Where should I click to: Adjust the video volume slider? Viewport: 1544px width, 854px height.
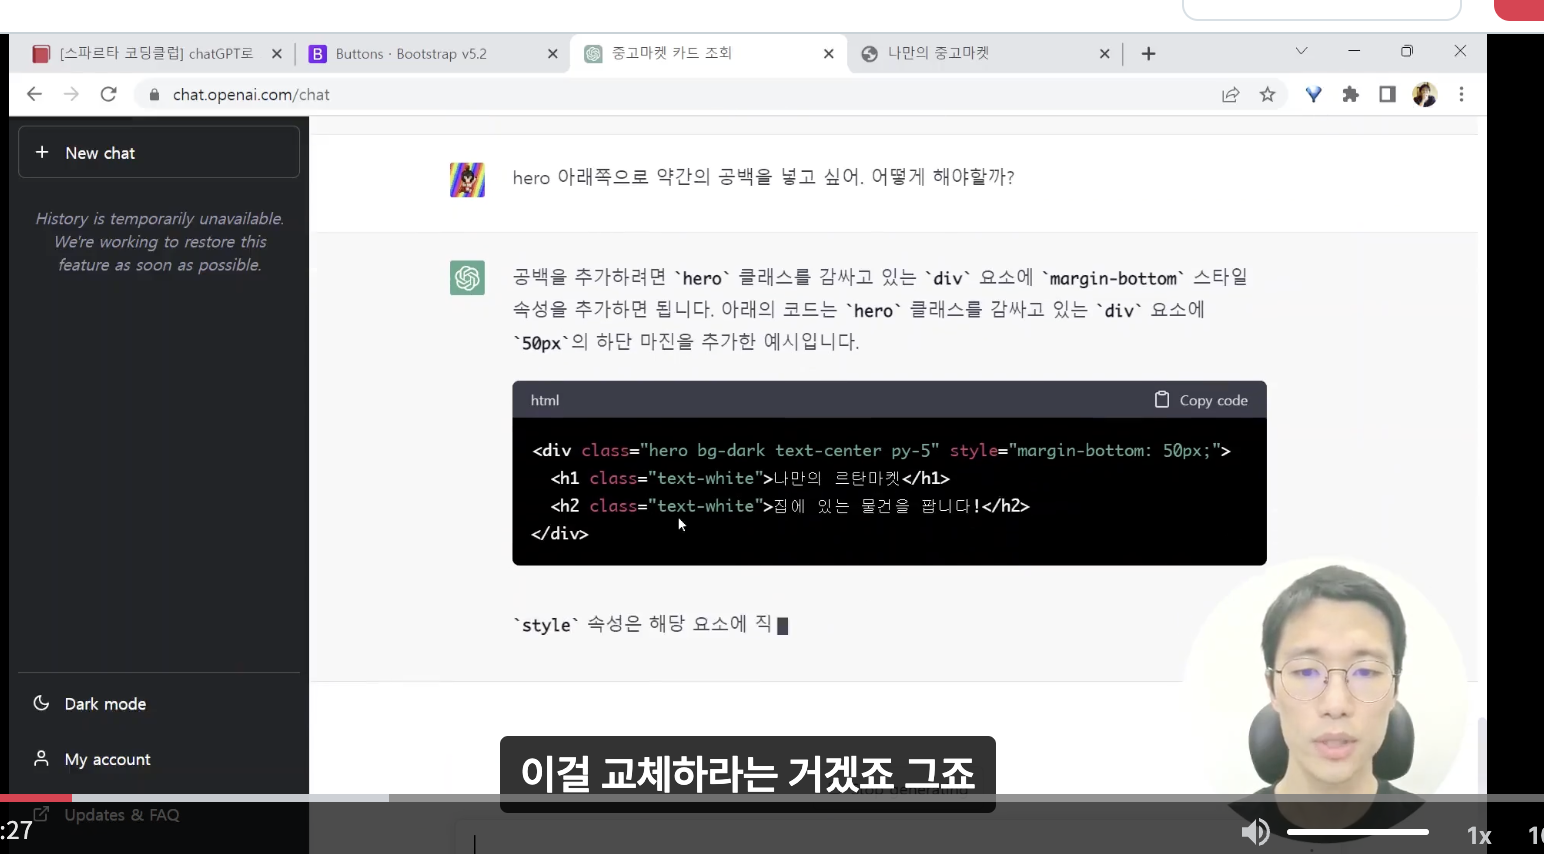click(x=1357, y=831)
